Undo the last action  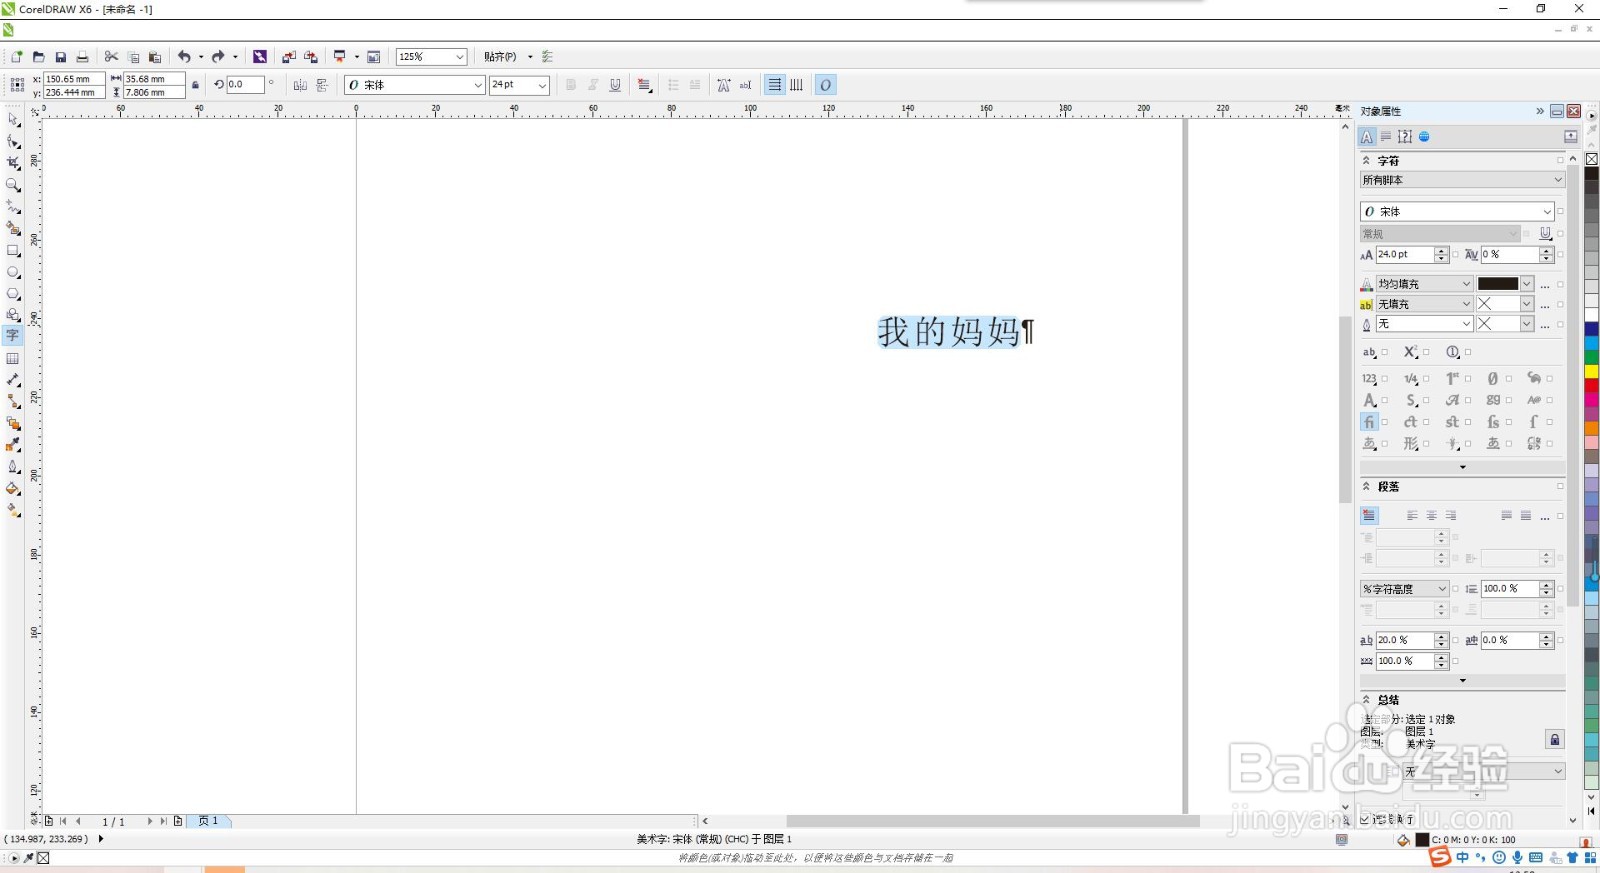pos(184,57)
